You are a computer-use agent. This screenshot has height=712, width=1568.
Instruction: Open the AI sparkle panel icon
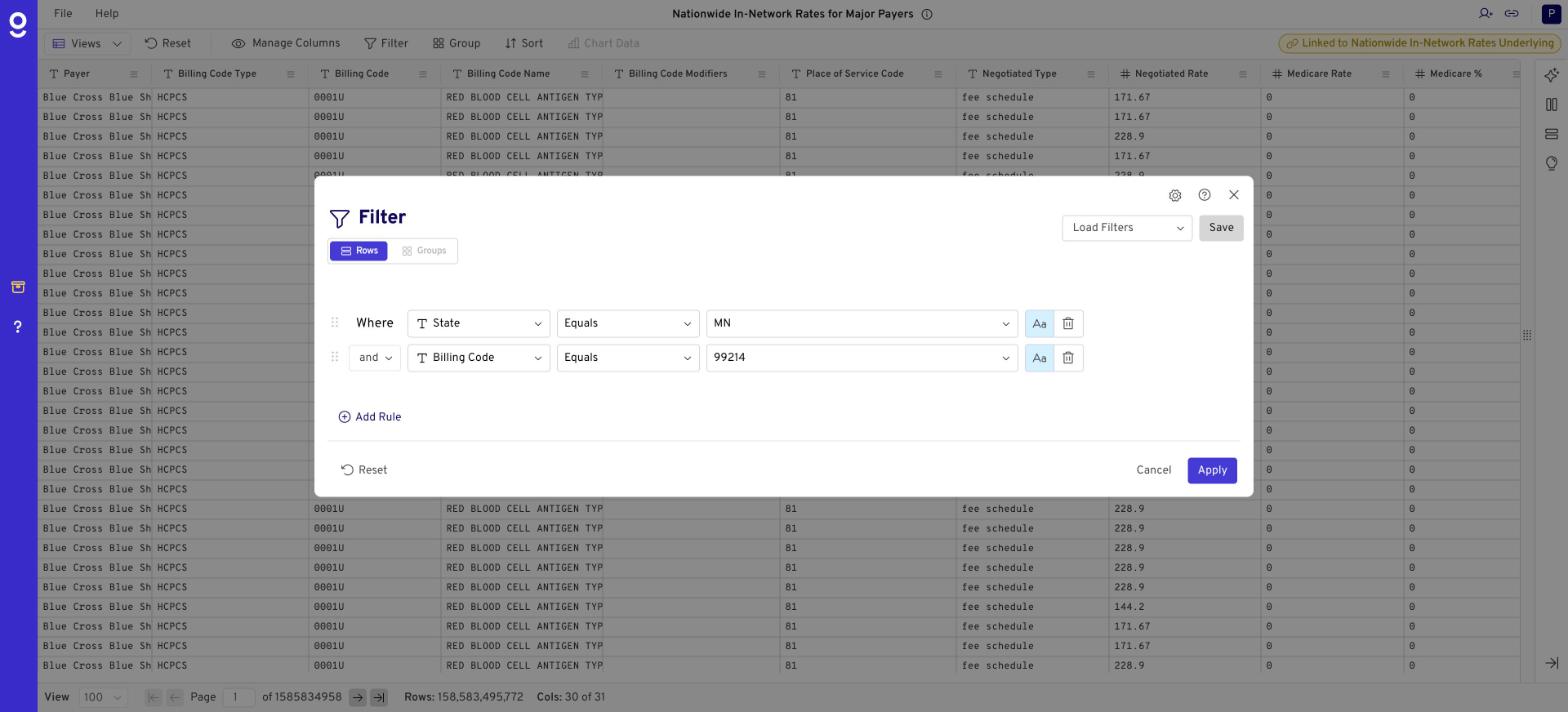tap(1551, 75)
